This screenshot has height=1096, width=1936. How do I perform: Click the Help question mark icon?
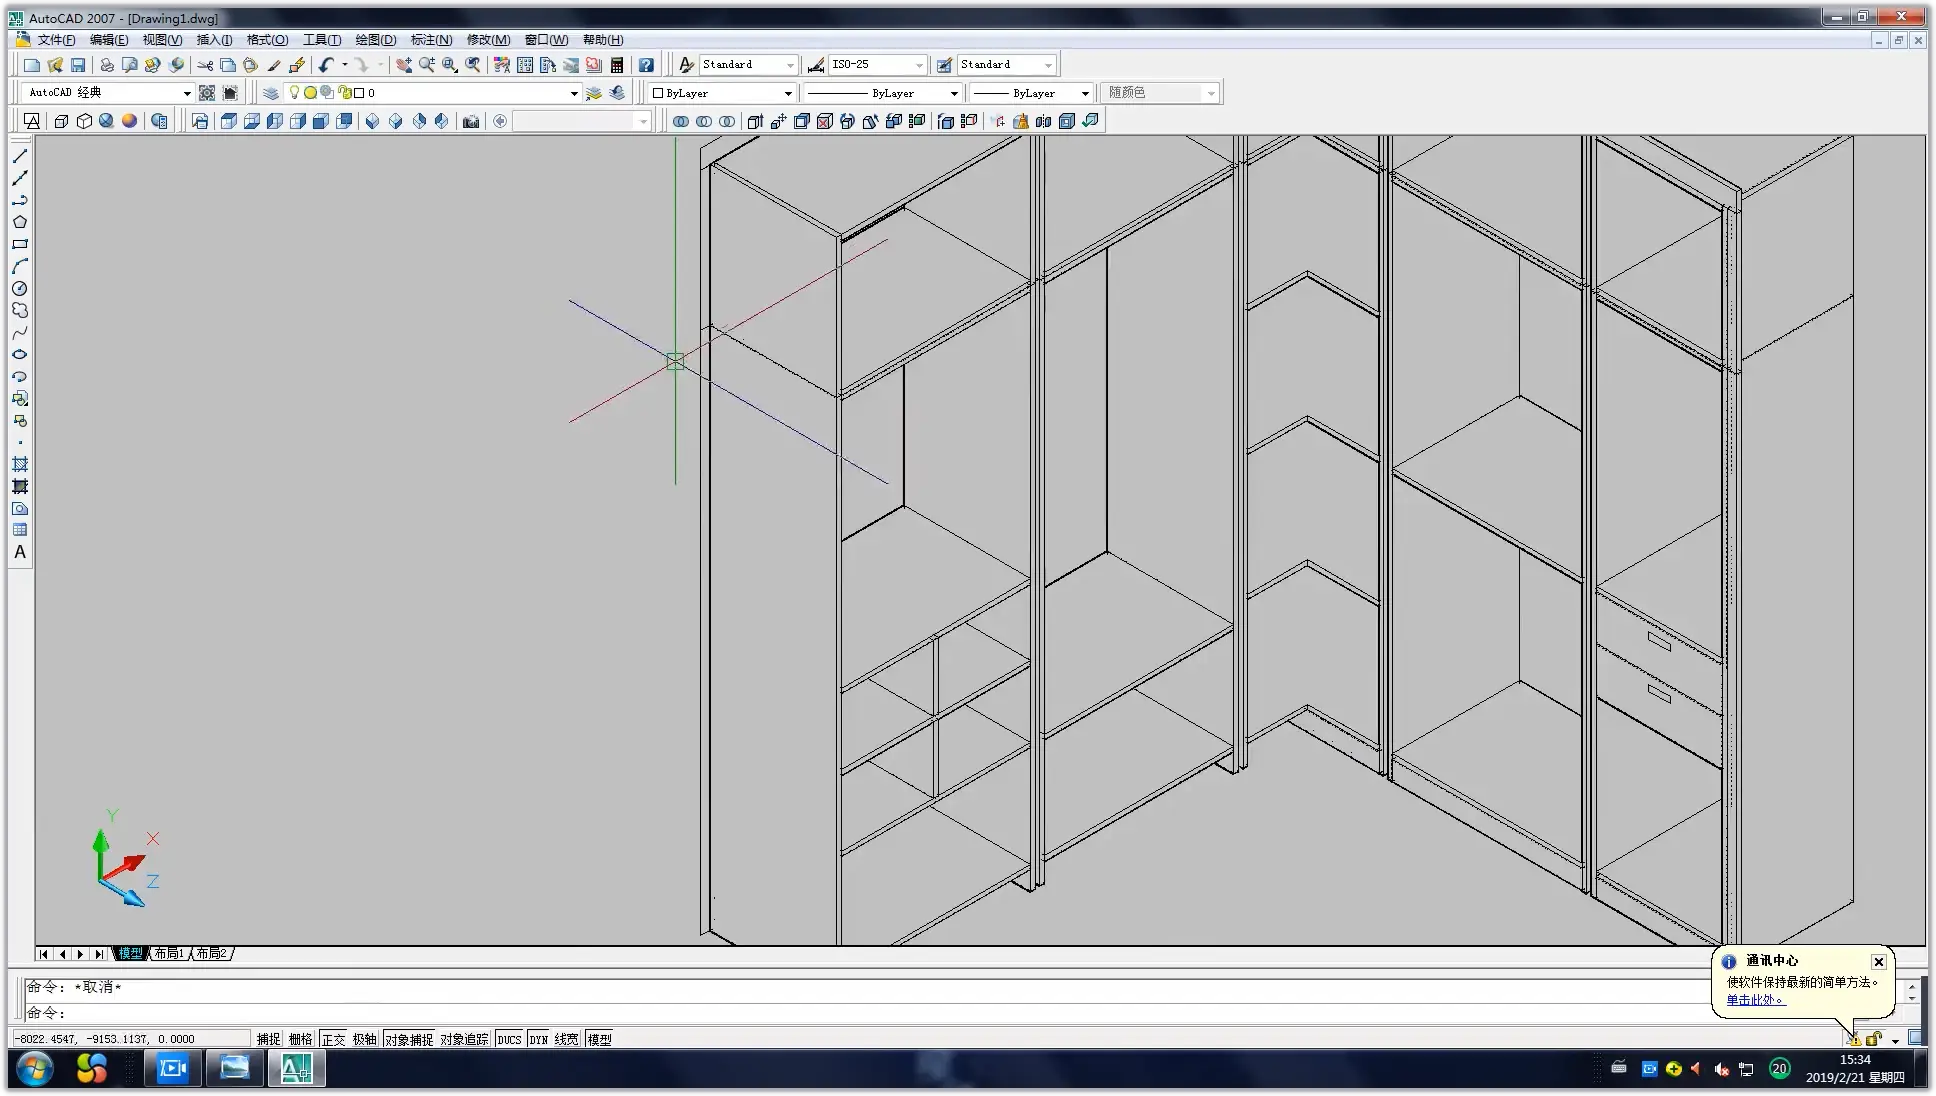click(x=647, y=65)
